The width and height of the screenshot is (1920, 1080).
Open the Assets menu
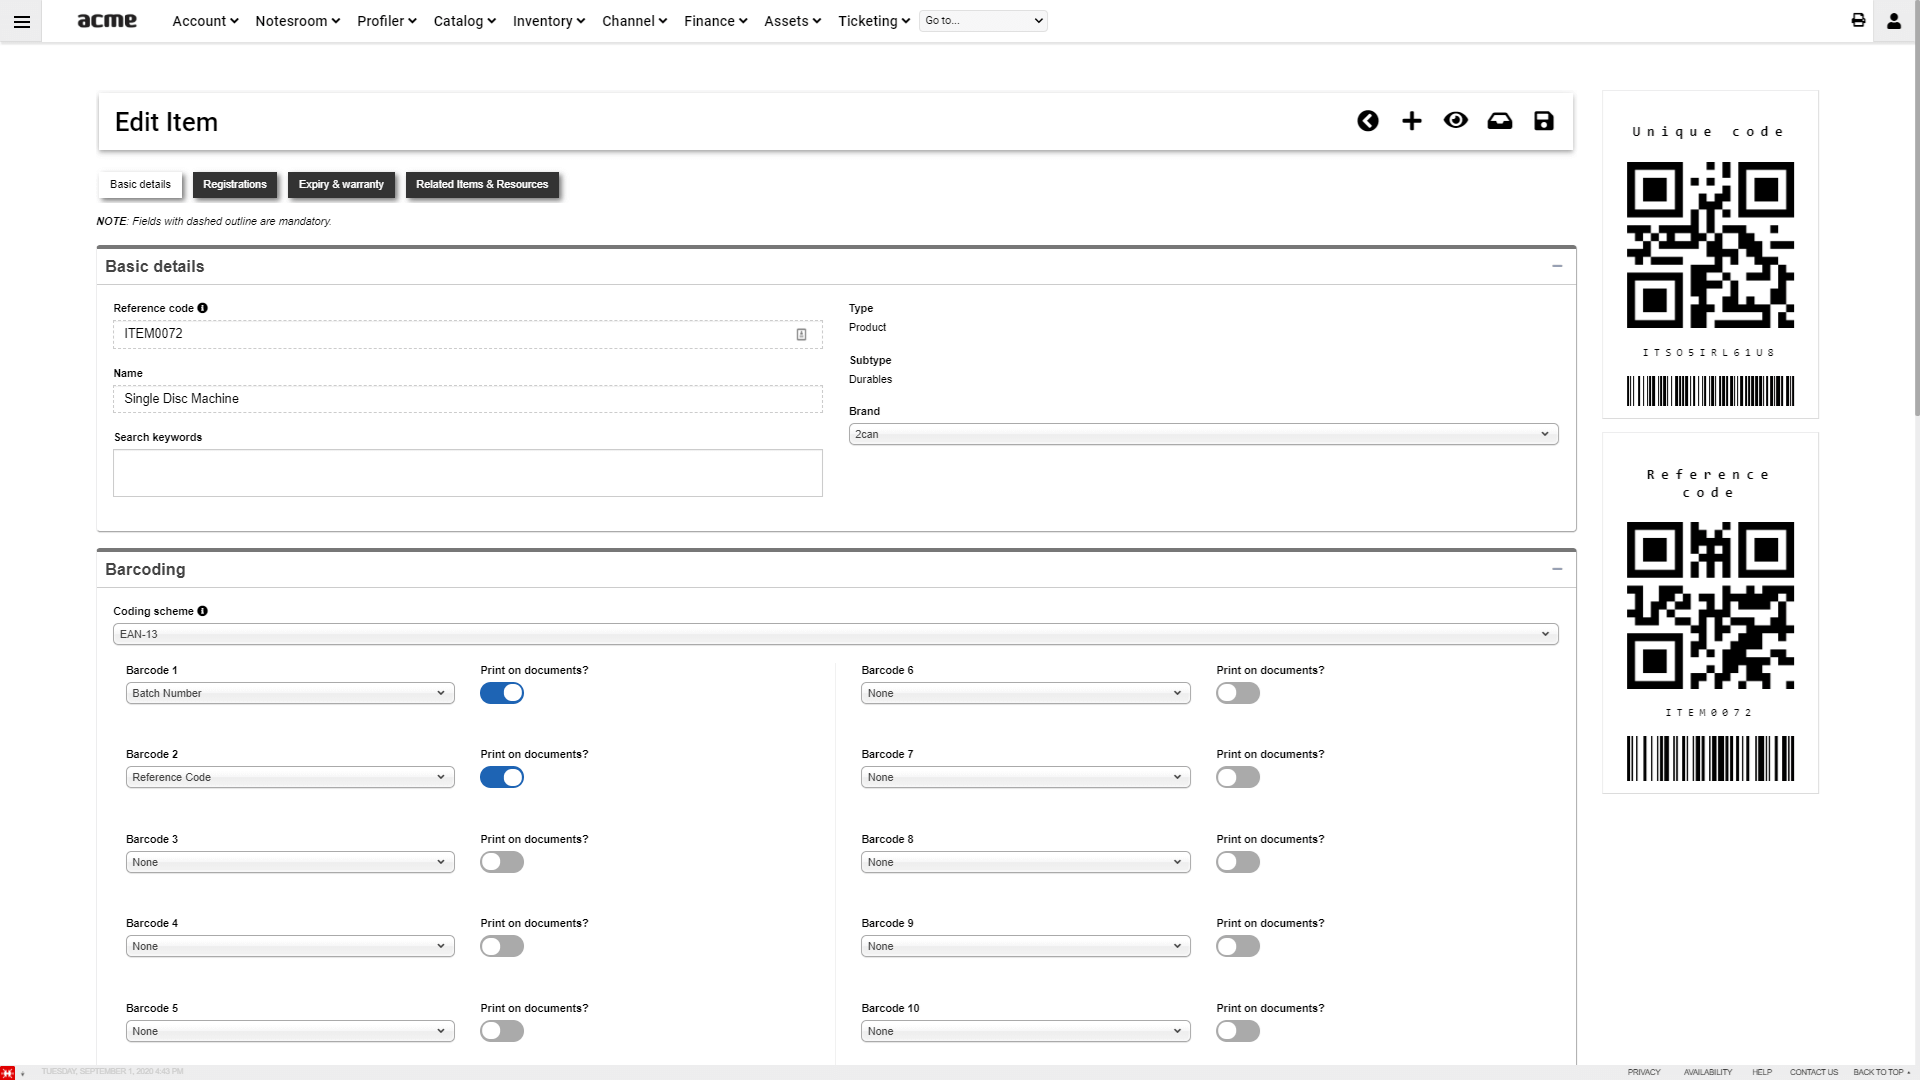click(x=792, y=21)
